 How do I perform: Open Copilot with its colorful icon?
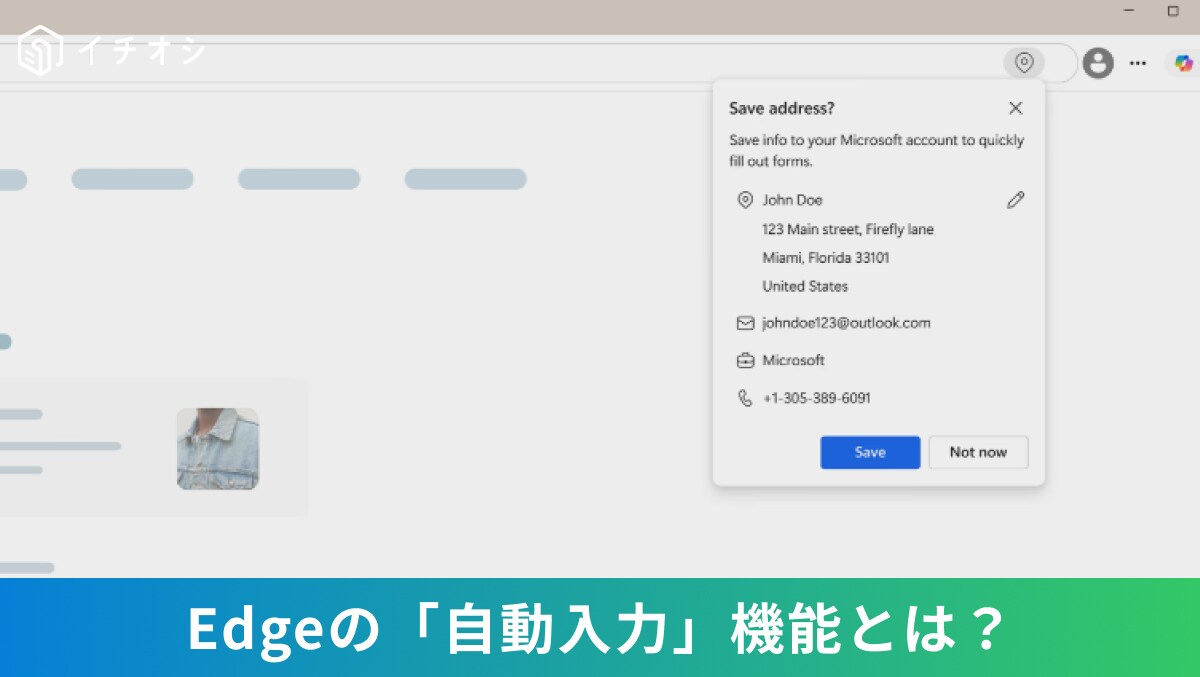(1184, 63)
